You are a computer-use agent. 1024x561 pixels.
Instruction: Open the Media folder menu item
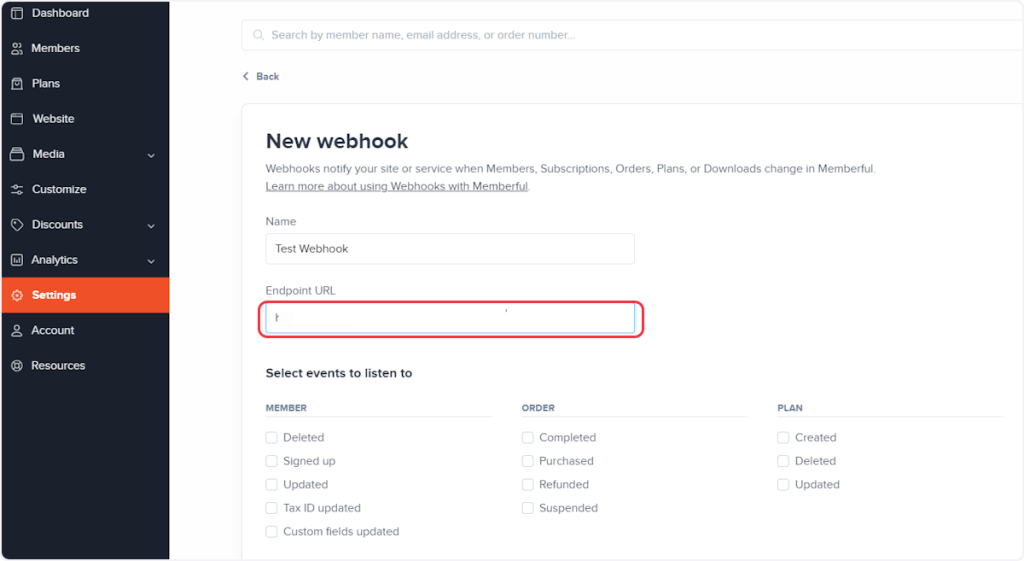[x=48, y=154]
